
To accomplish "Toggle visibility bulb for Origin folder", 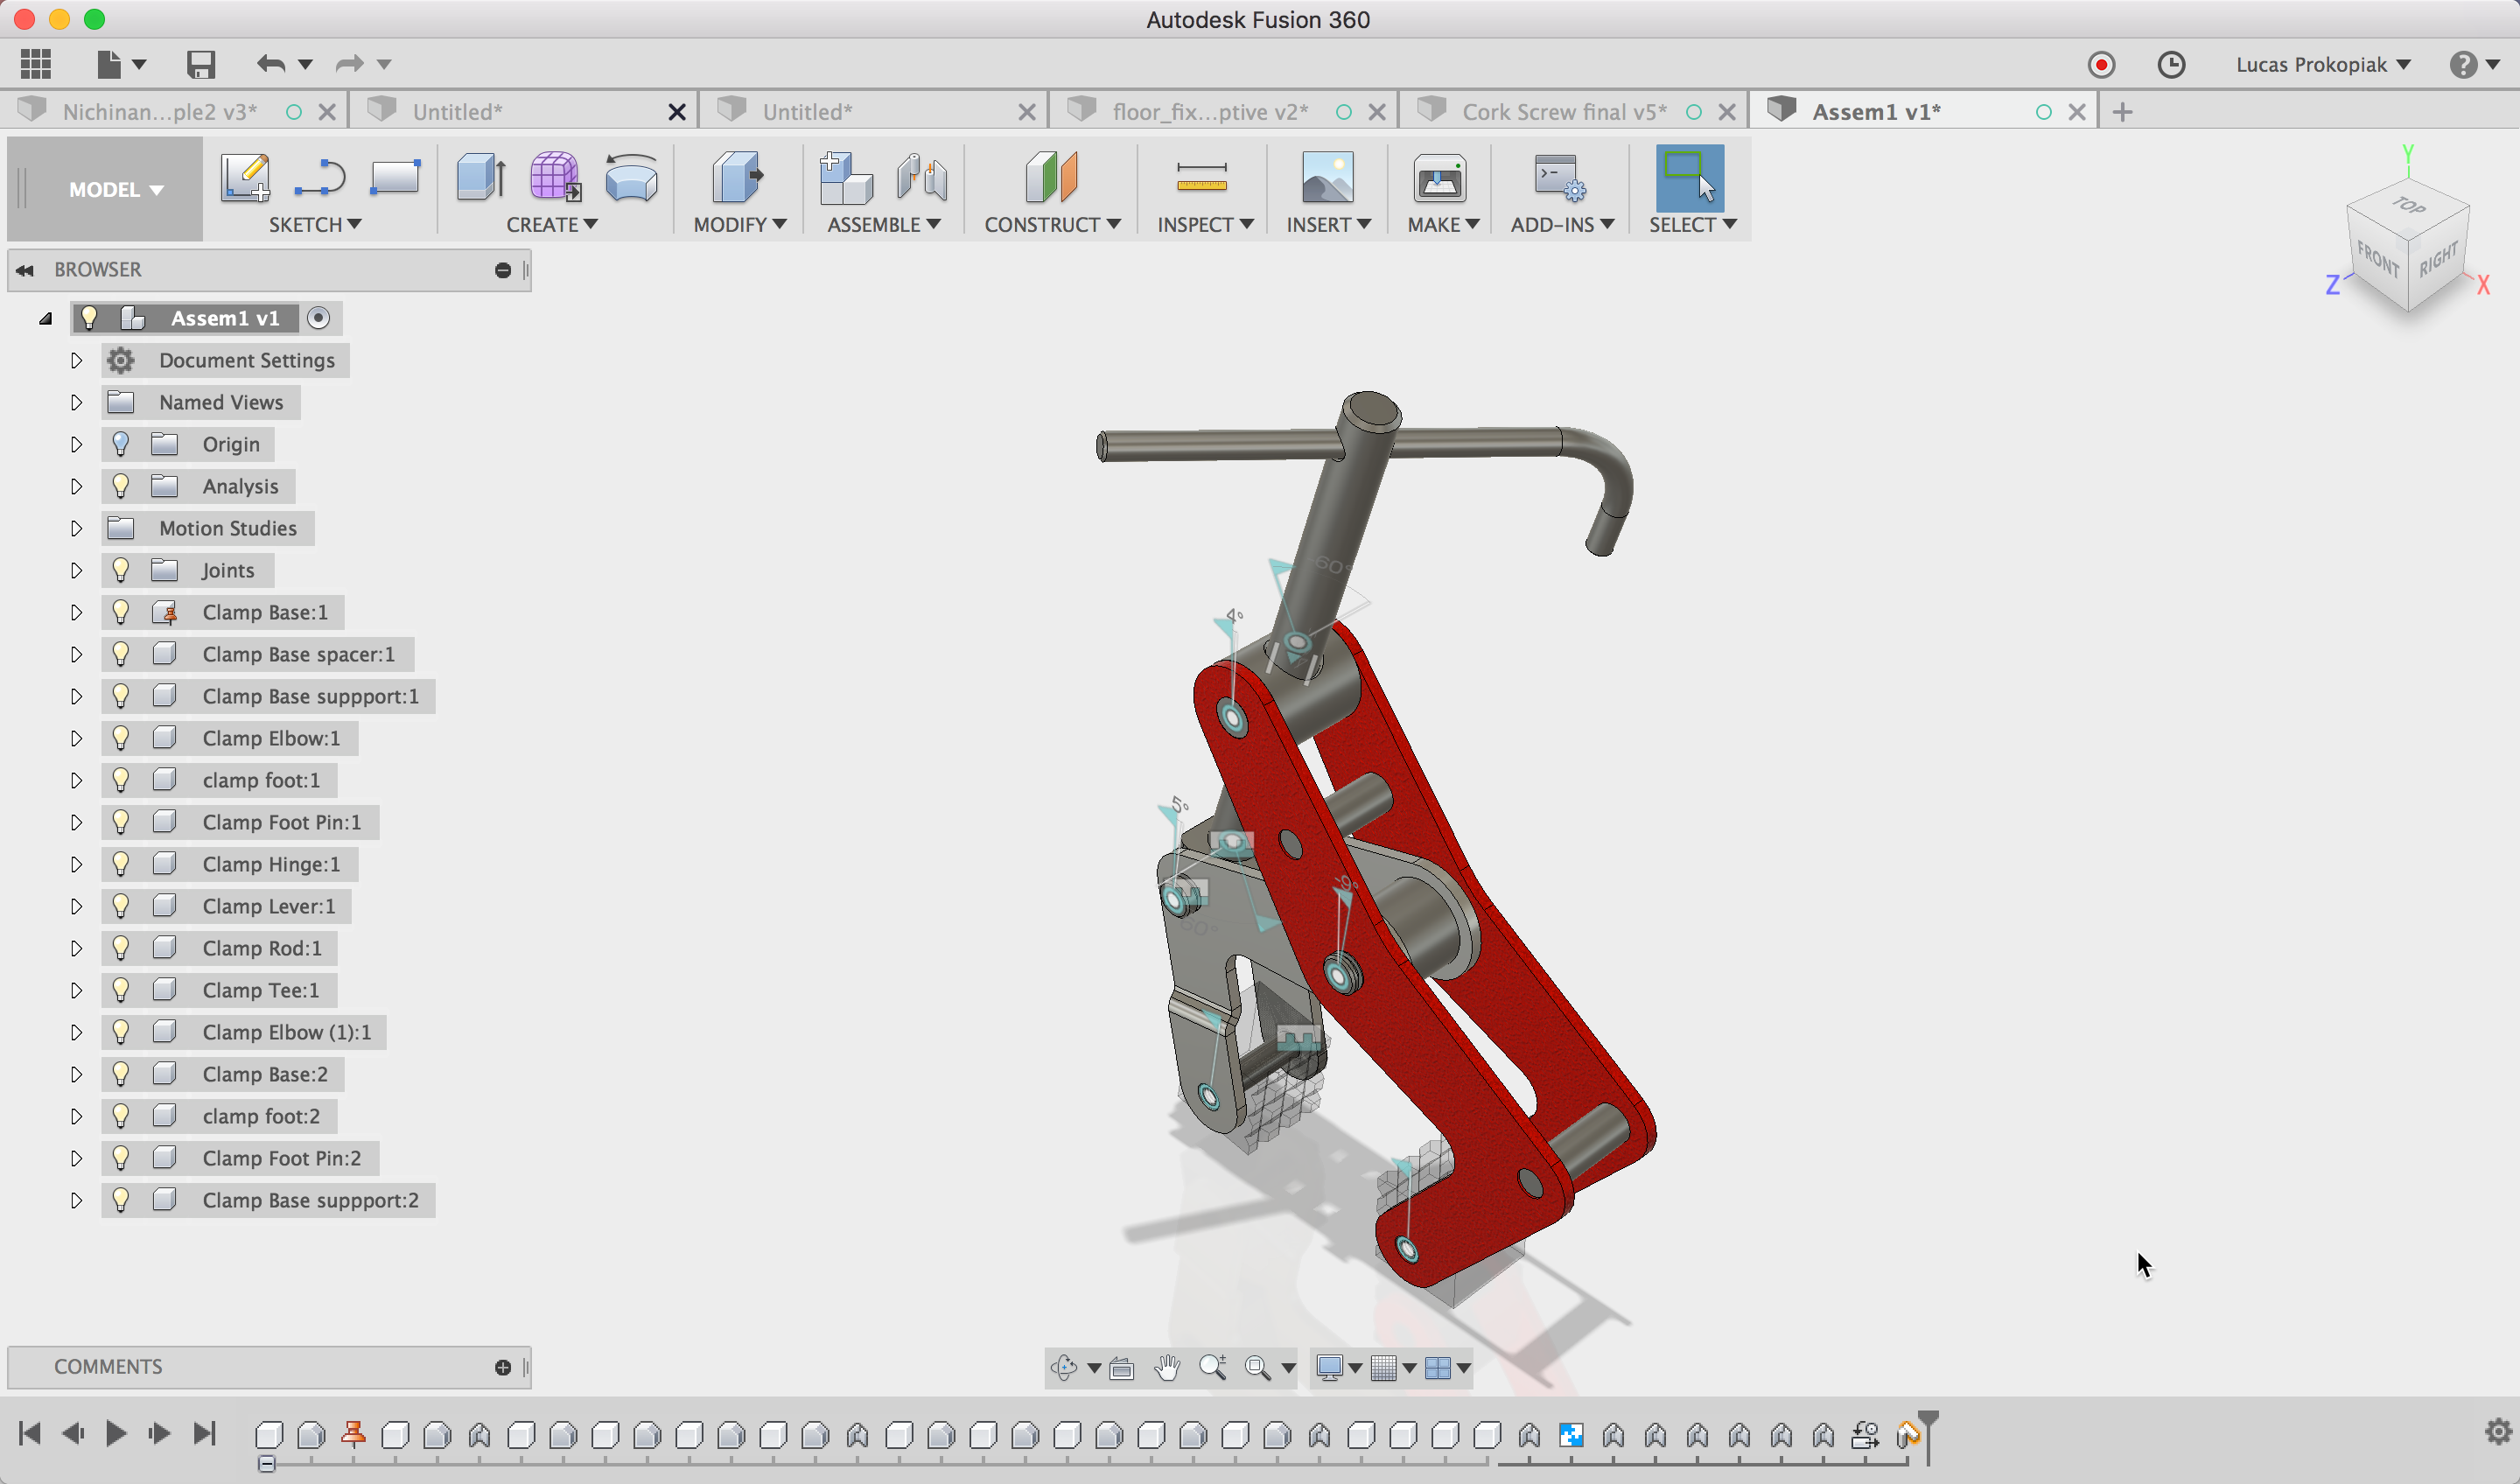I will 121,444.
